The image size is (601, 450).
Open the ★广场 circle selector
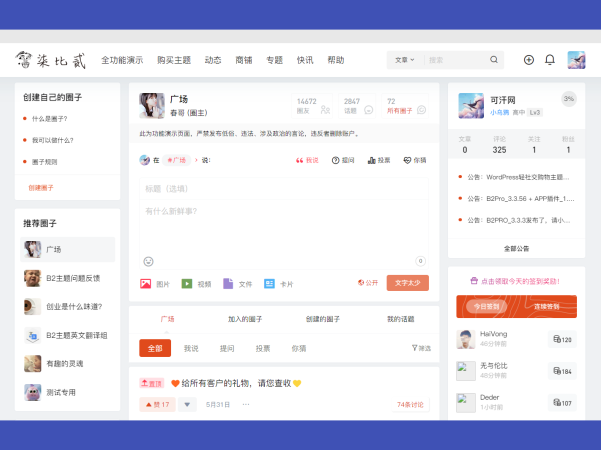[x=177, y=160]
